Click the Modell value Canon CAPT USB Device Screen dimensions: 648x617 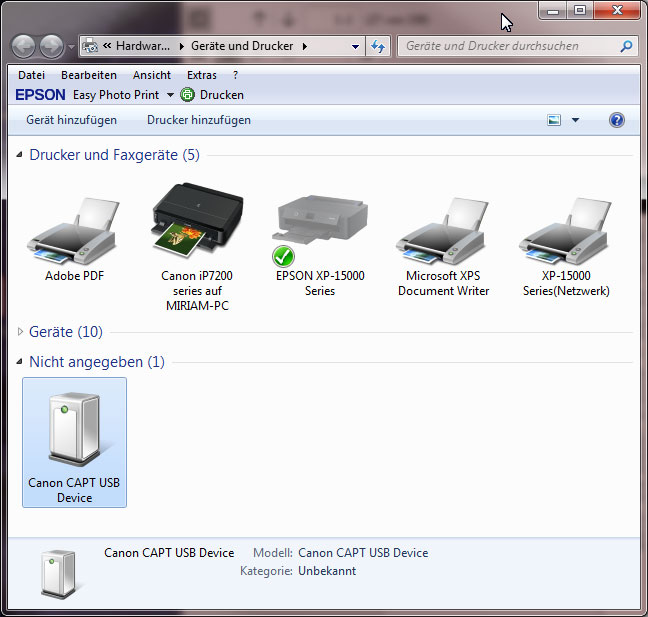click(x=363, y=553)
